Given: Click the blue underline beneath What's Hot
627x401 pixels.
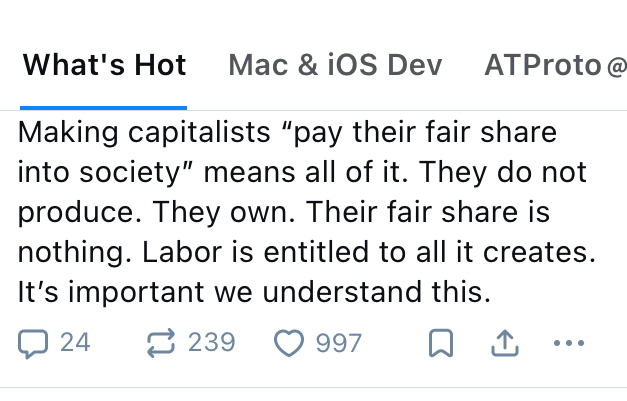Looking at the screenshot, I should 104,106.
